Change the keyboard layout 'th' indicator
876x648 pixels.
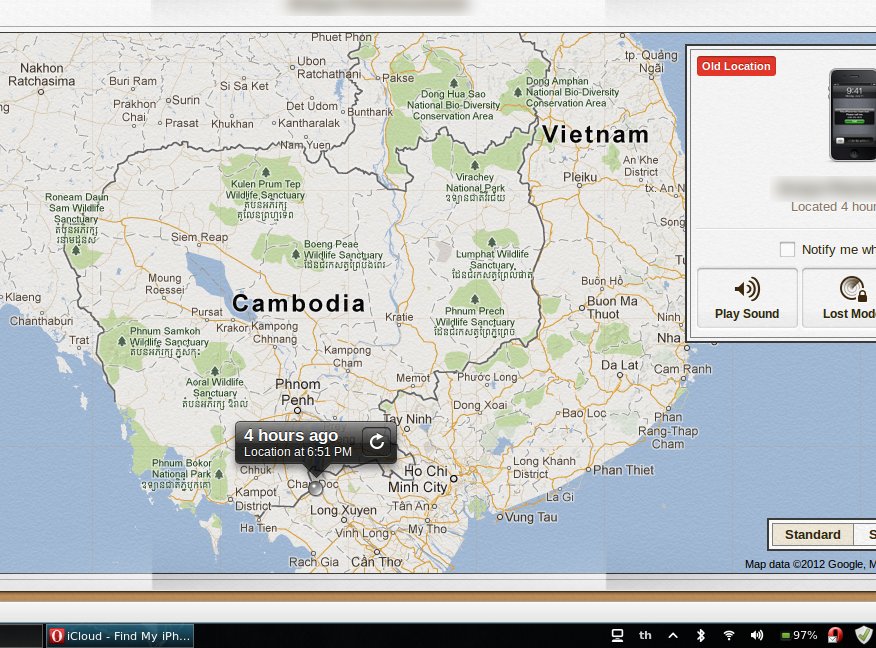[645, 635]
